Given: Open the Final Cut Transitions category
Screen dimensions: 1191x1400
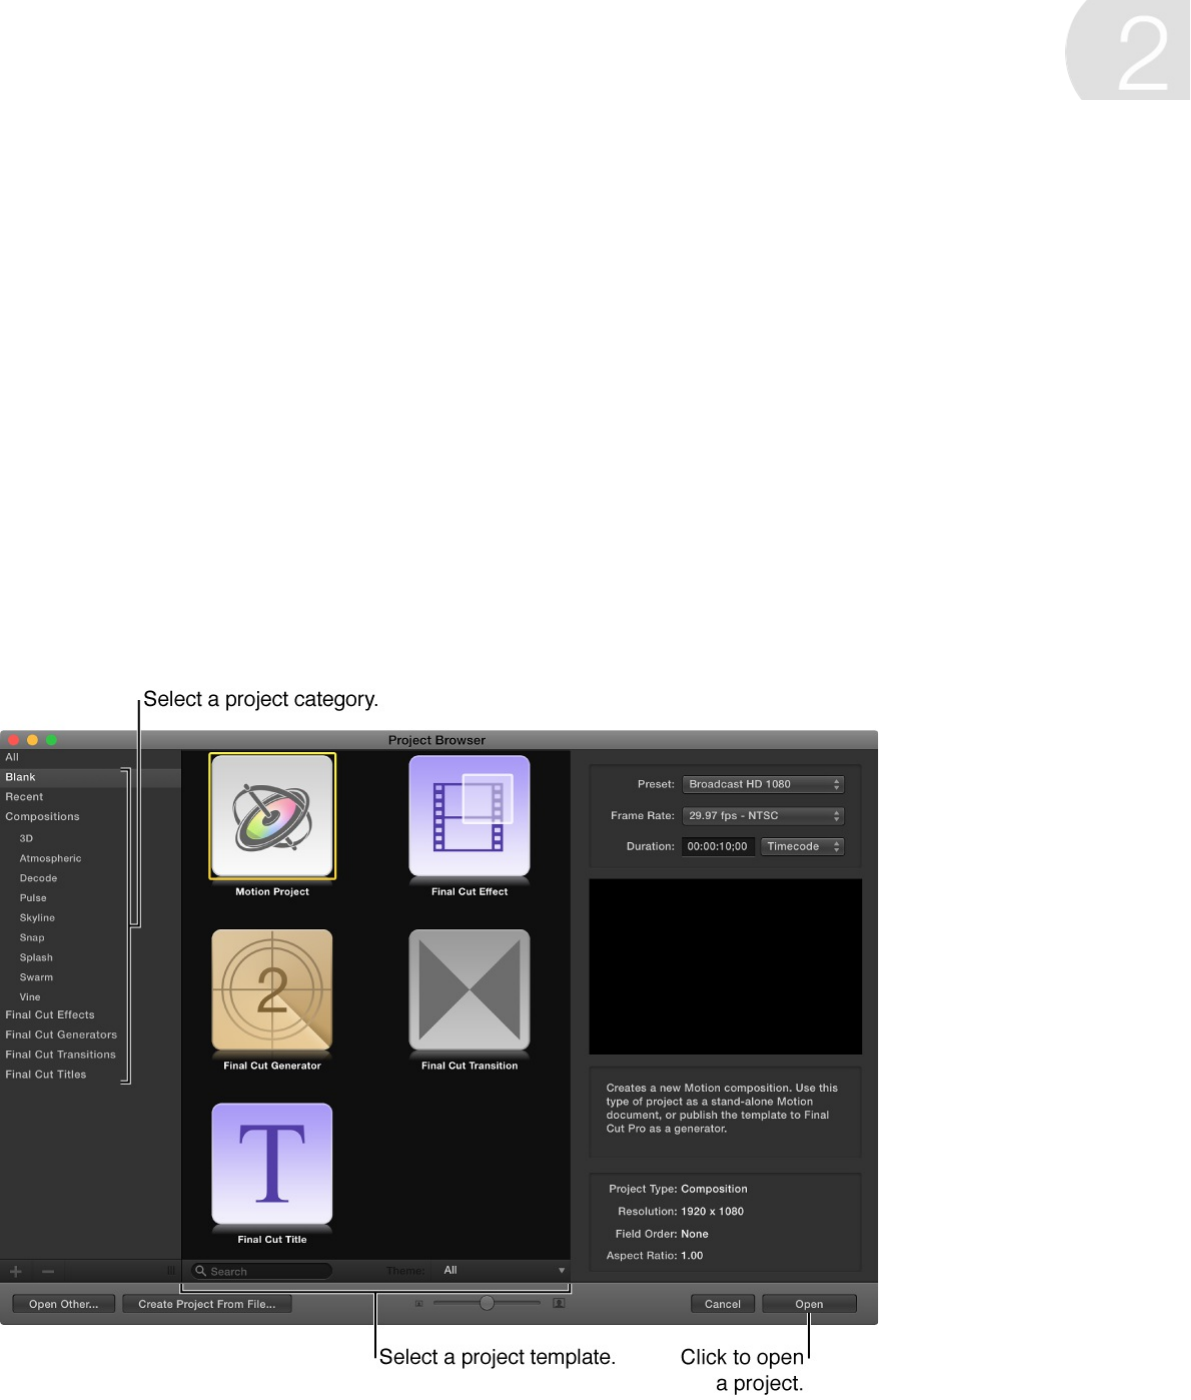Looking at the screenshot, I should (60, 1055).
